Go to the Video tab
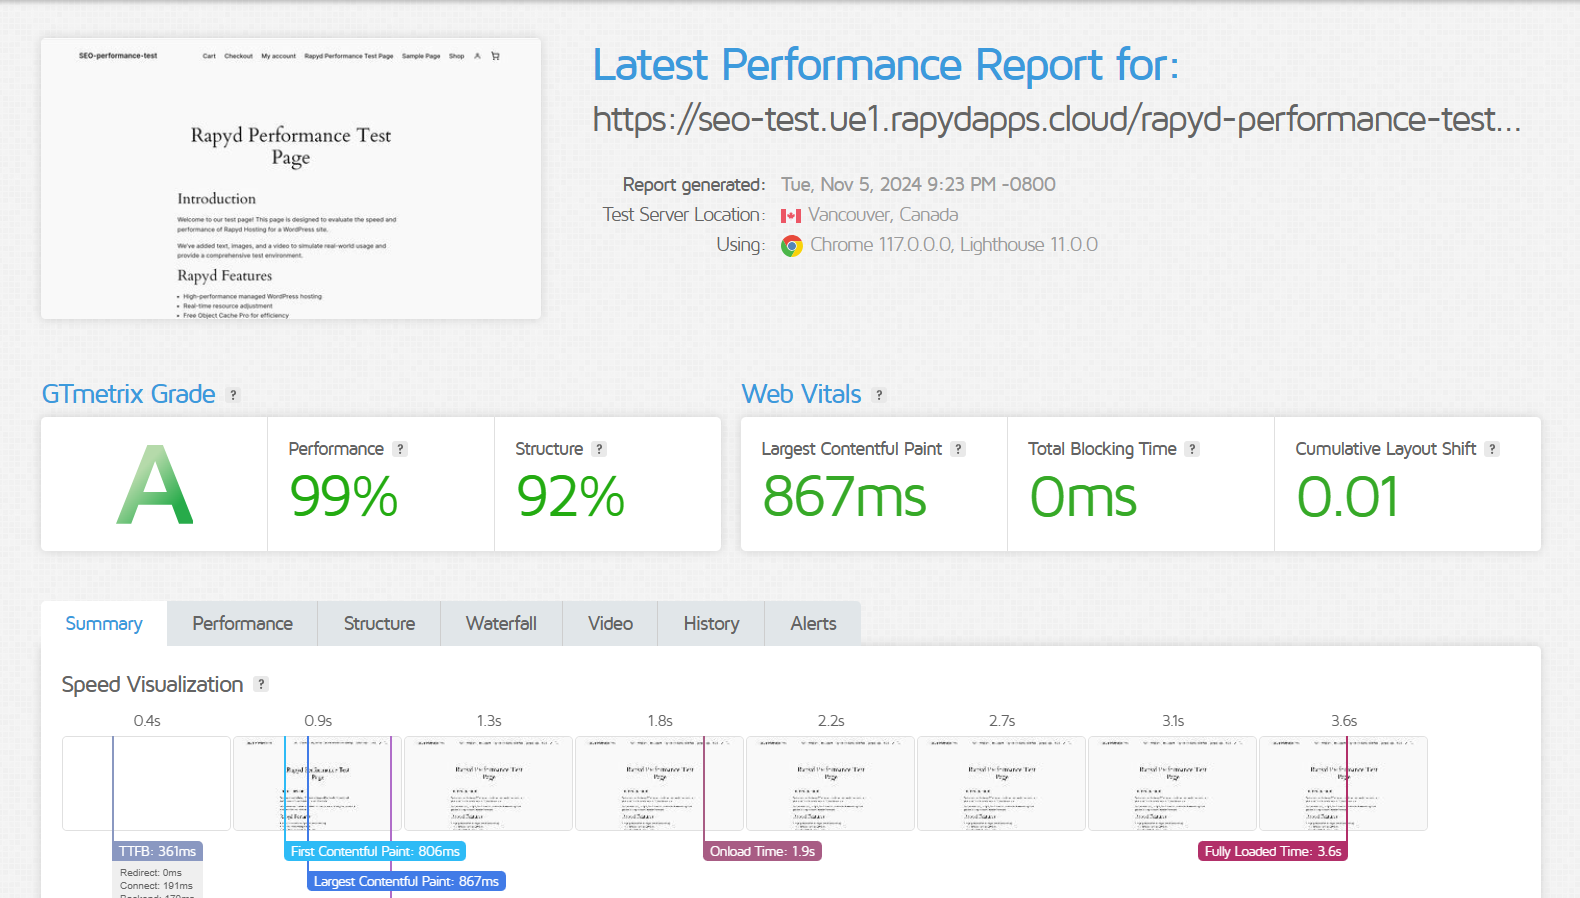 coord(610,623)
